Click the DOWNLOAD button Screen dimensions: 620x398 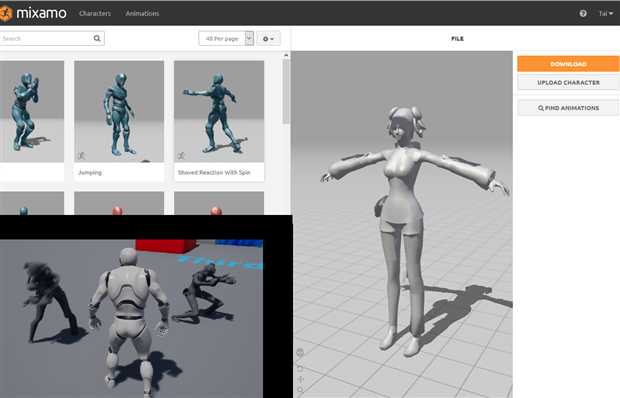[568, 64]
